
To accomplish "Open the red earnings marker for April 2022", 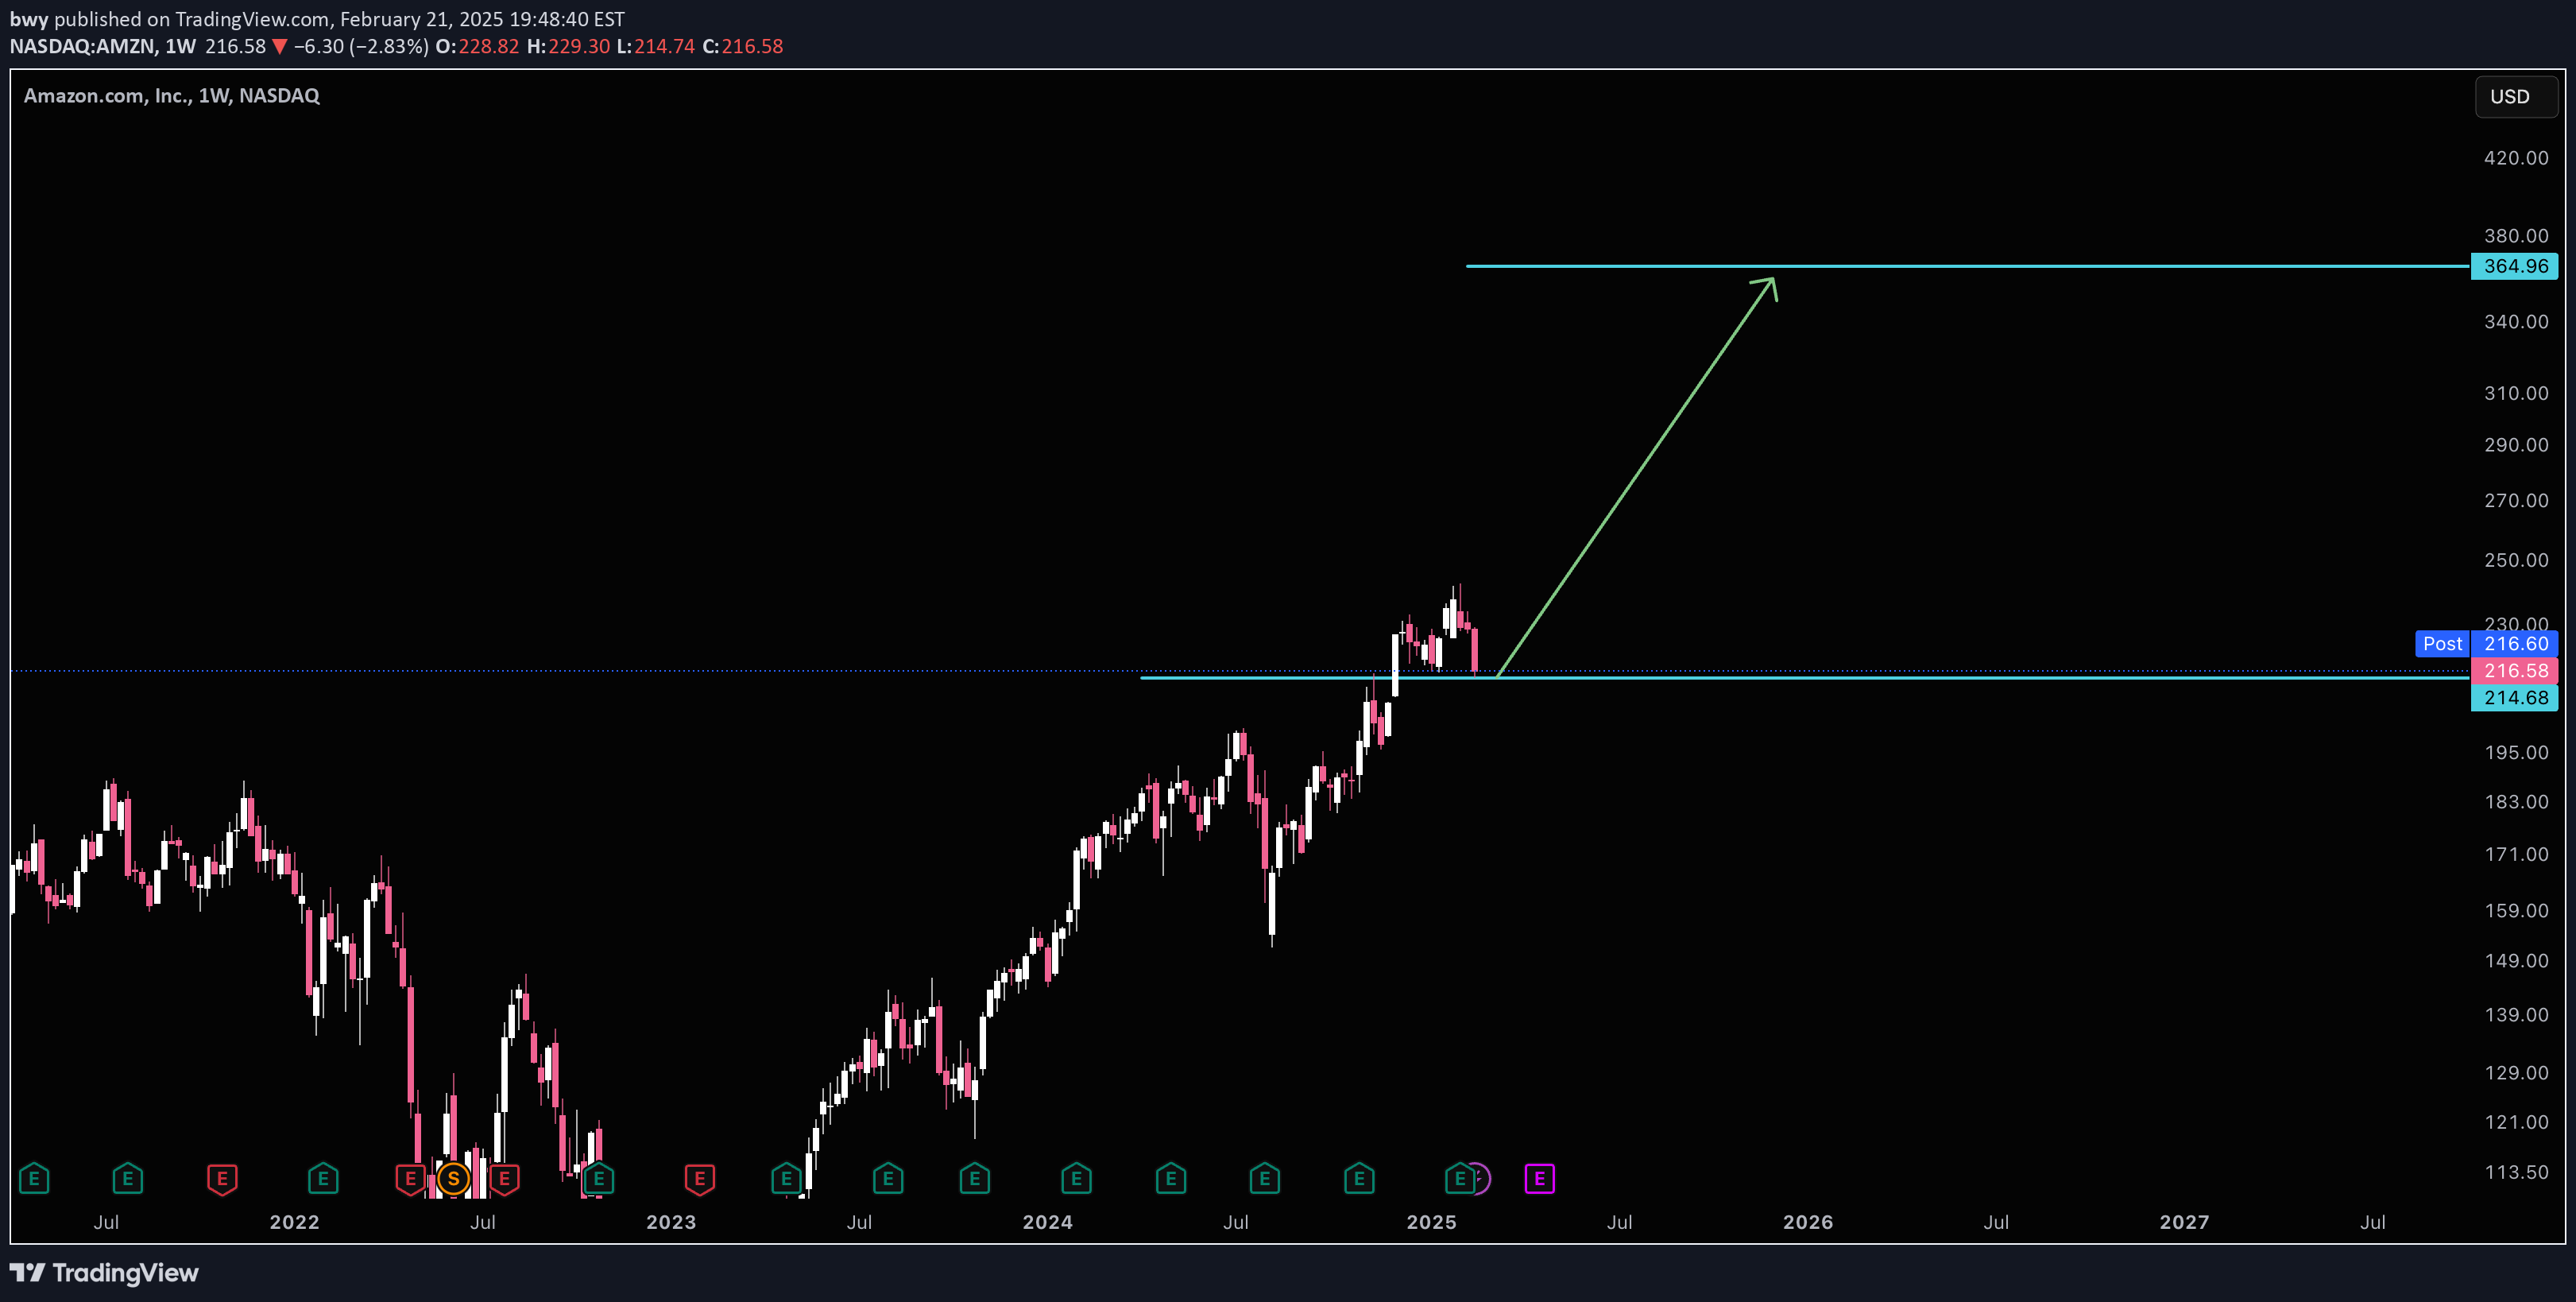I will click(410, 1178).
